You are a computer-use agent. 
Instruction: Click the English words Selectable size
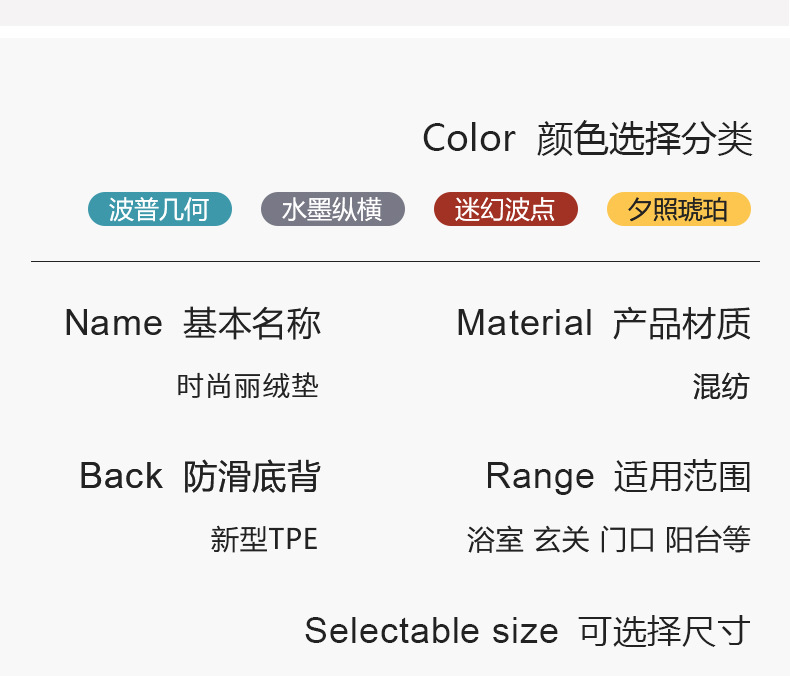[x=431, y=631]
